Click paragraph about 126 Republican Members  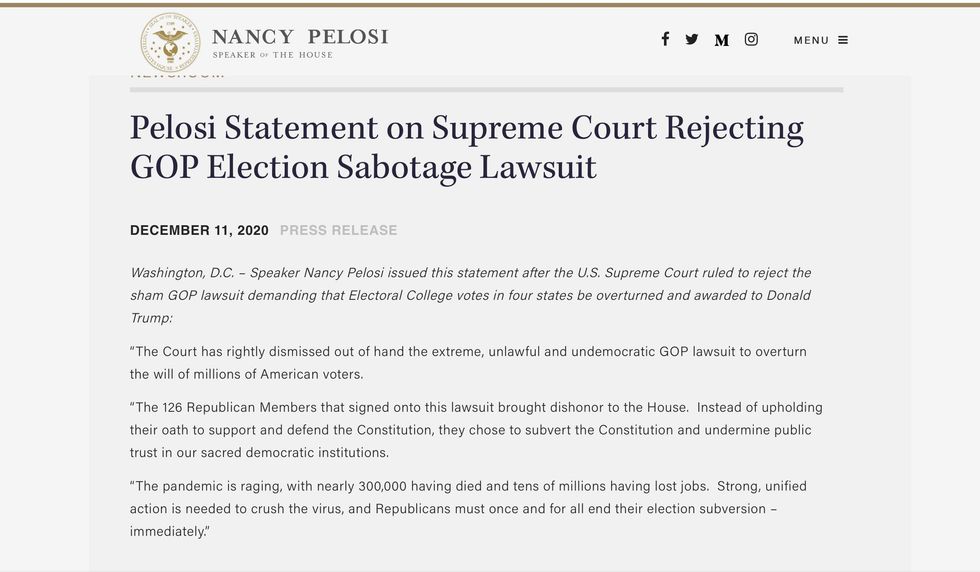(476, 430)
